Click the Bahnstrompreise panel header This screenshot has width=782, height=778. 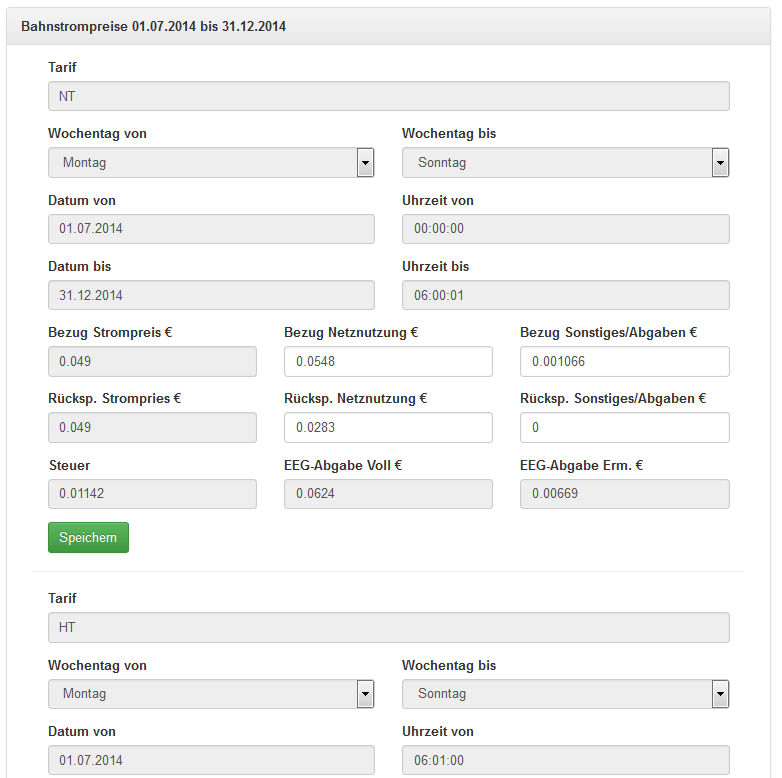[x=389, y=26]
